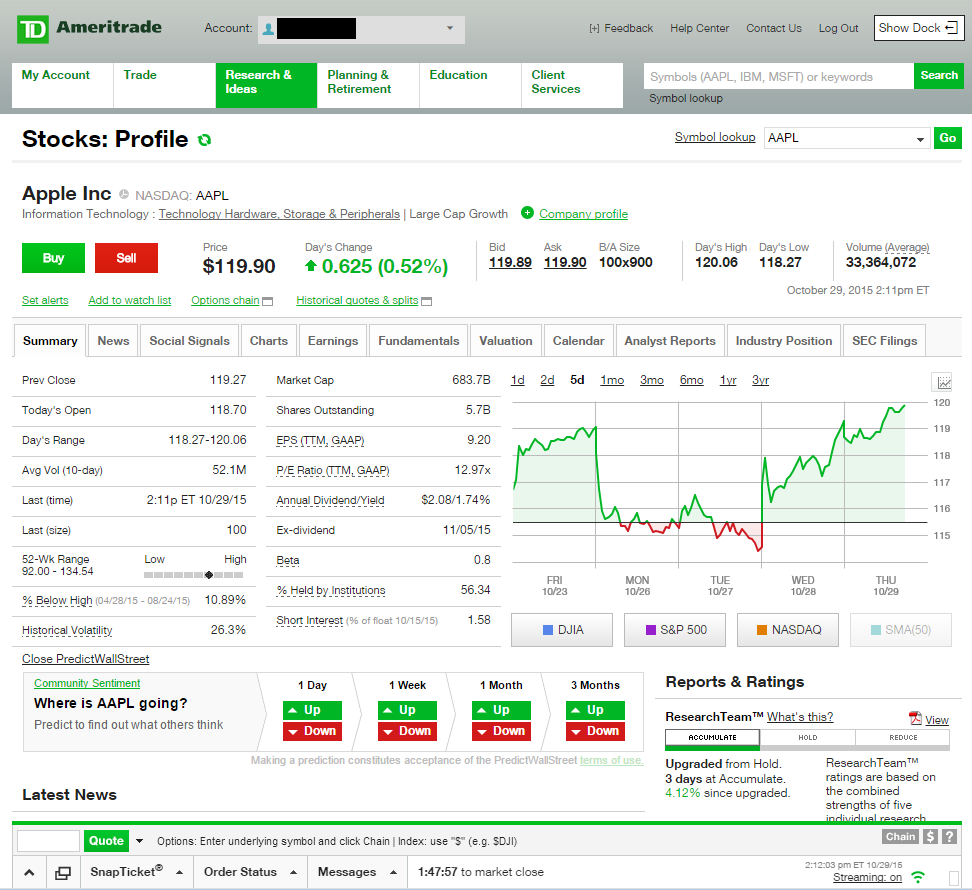Viewport: 972px width, 890px height.
Task: Click the PDF icon next to View
Action: tap(915, 719)
